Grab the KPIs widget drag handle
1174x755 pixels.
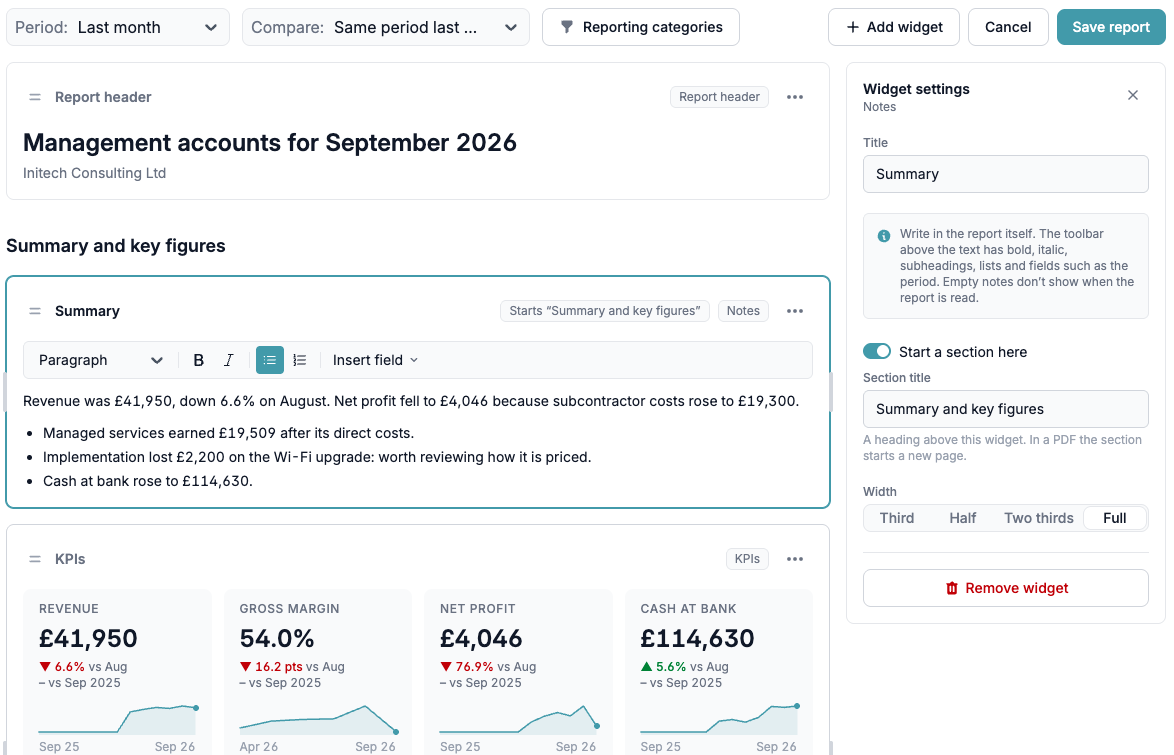pyautogui.click(x=34, y=559)
